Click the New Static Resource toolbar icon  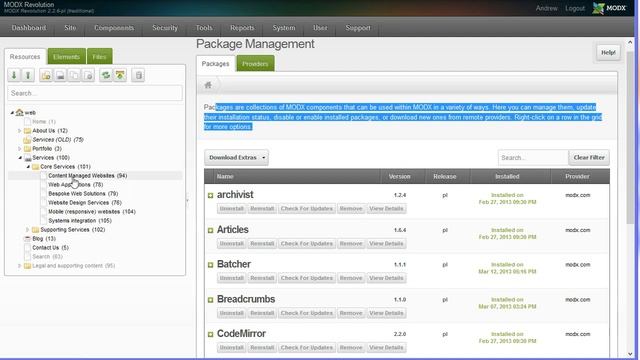[88, 75]
